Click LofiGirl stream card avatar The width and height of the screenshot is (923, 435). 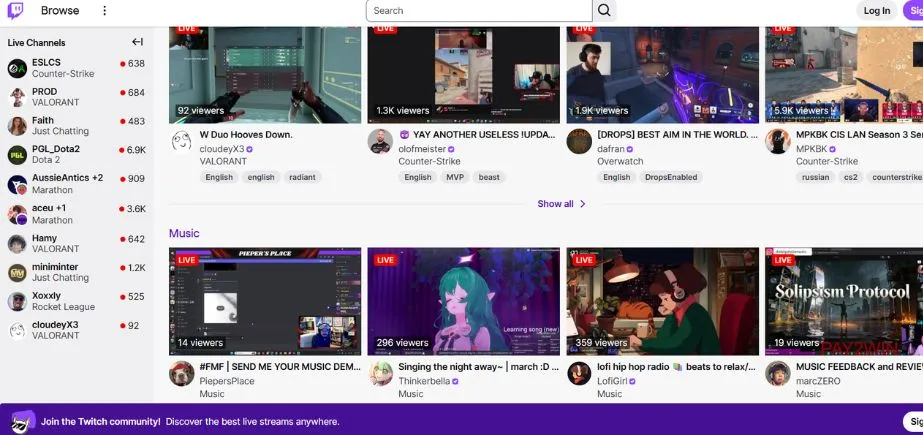[579, 374]
